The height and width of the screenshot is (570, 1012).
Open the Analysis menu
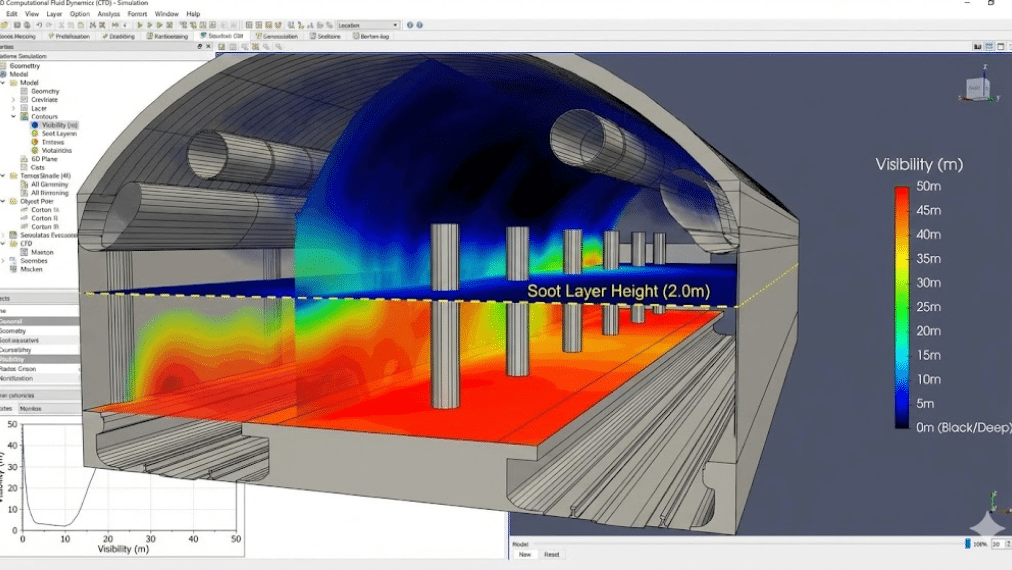click(108, 14)
